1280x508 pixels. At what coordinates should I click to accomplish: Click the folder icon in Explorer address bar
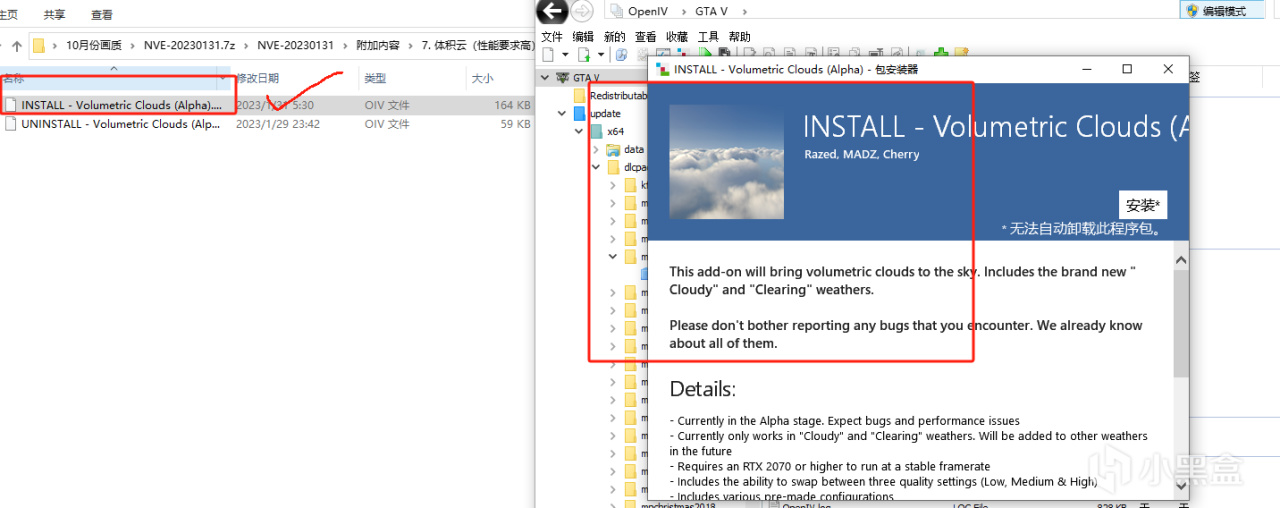[x=38, y=45]
